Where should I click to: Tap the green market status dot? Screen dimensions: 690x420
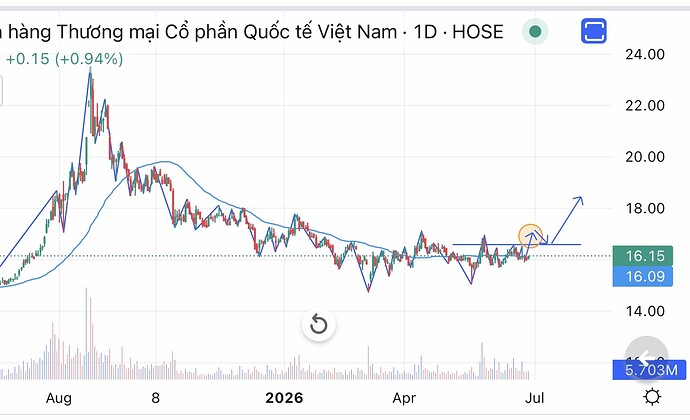click(535, 32)
